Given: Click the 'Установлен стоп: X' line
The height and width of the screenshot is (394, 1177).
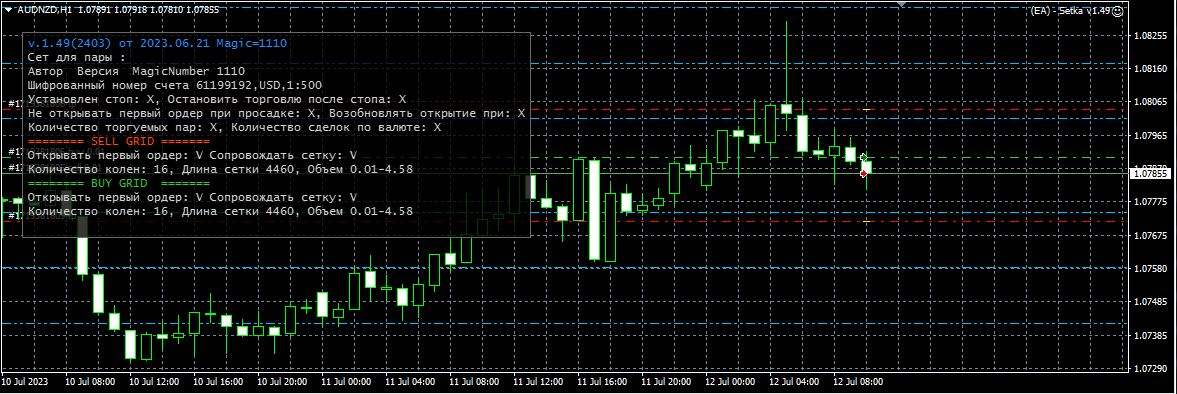Looking at the screenshot, I should coord(216,99).
